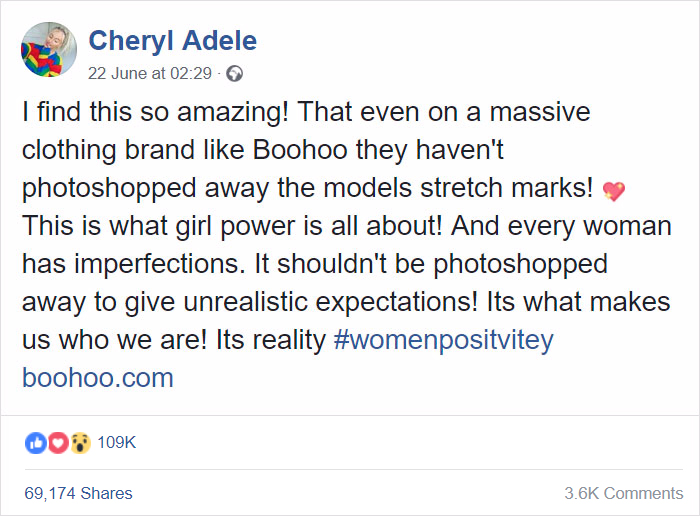Open Cheryl Adele's profile name link
The image size is (700, 516).
point(172,41)
